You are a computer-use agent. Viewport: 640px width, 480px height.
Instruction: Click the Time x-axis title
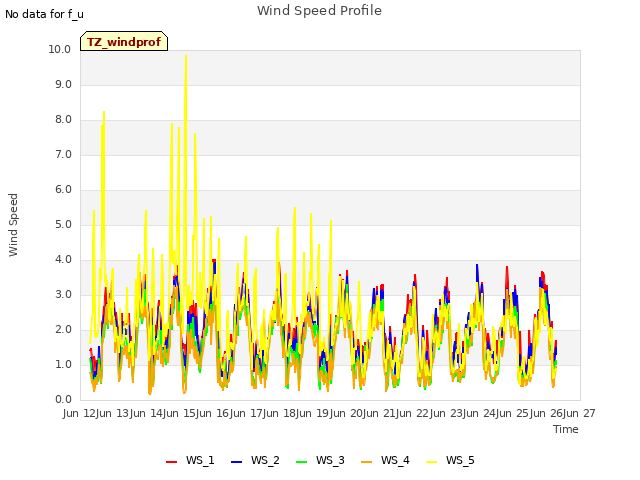566,429
